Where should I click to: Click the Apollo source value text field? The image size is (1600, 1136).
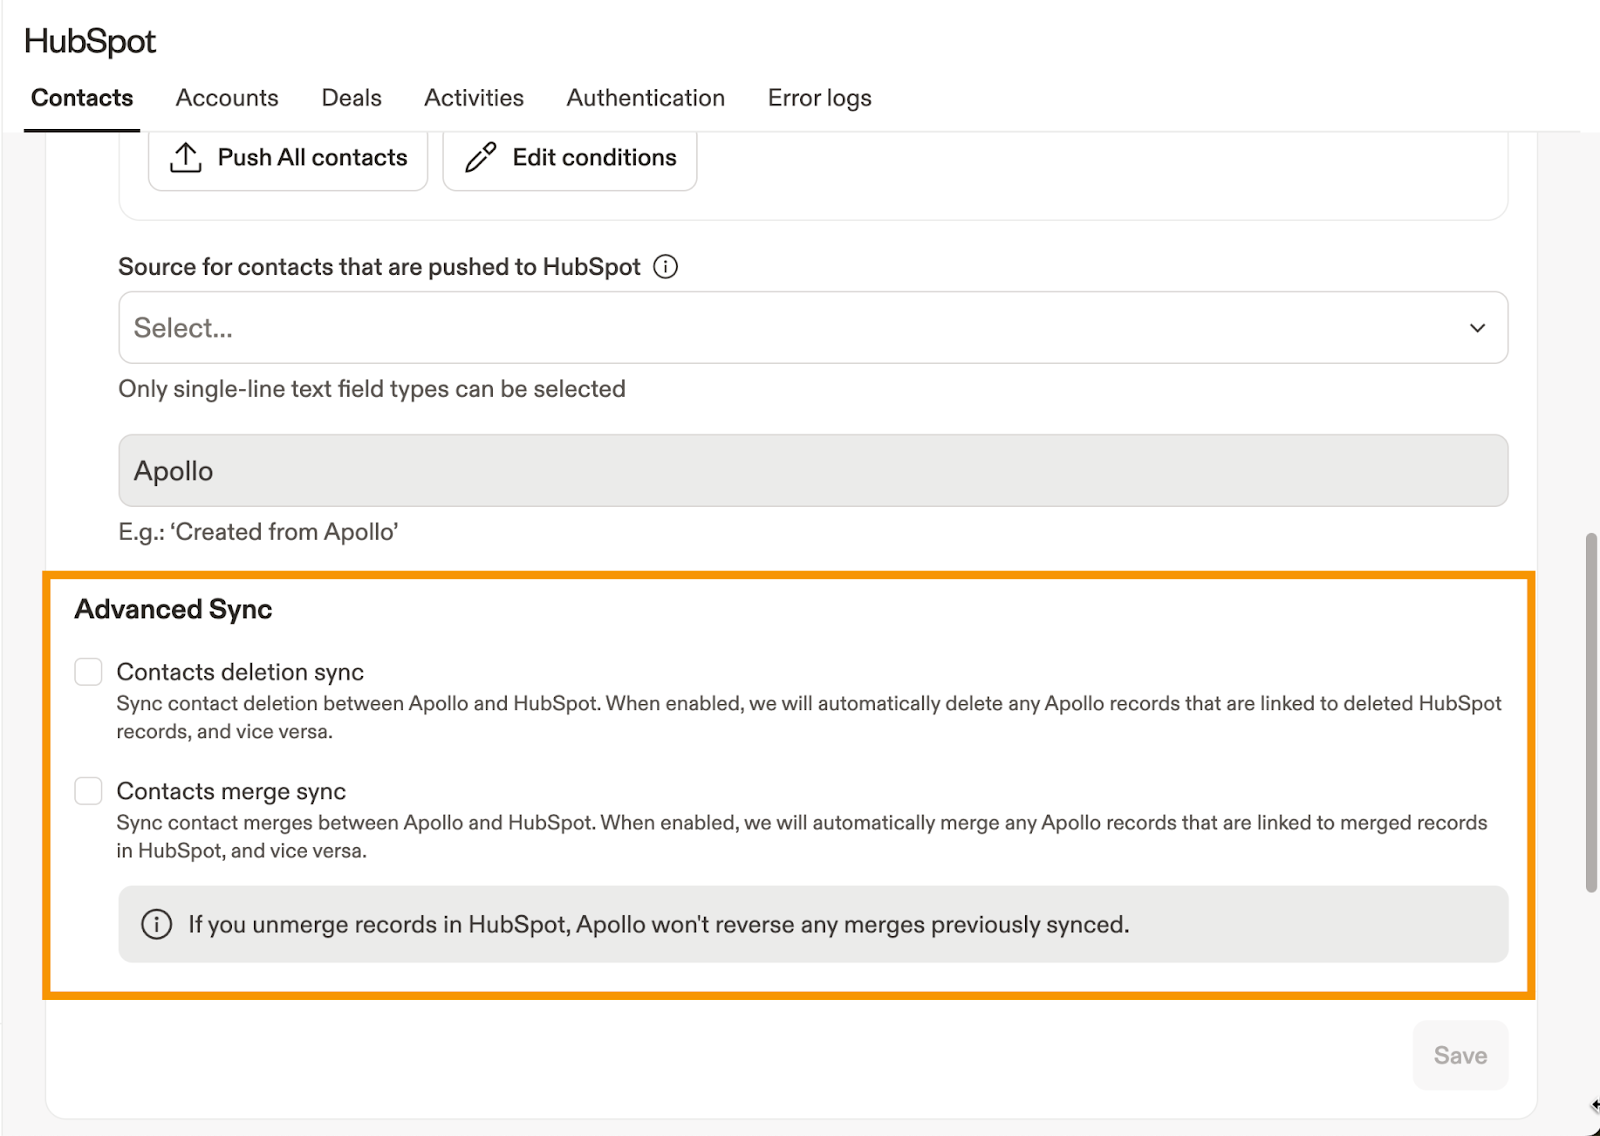[812, 471]
